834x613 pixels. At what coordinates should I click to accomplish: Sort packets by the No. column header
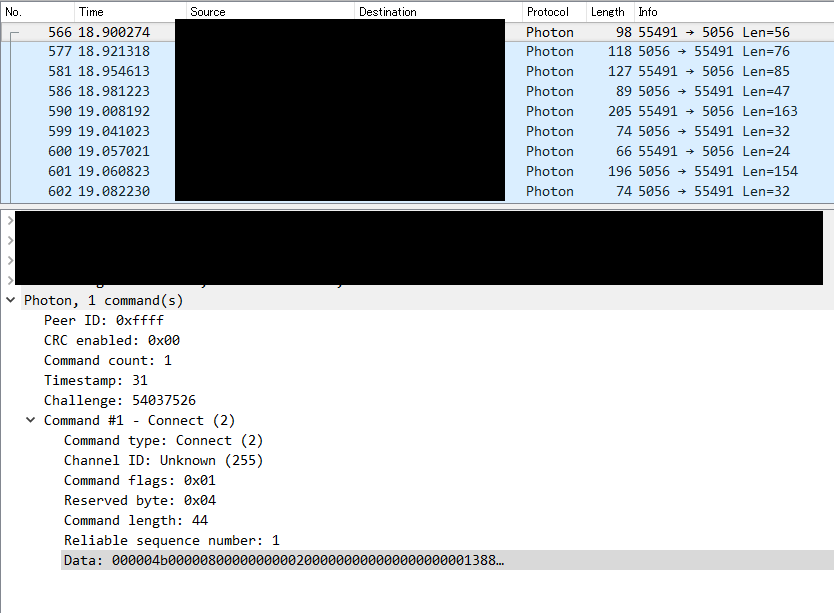tap(37, 12)
